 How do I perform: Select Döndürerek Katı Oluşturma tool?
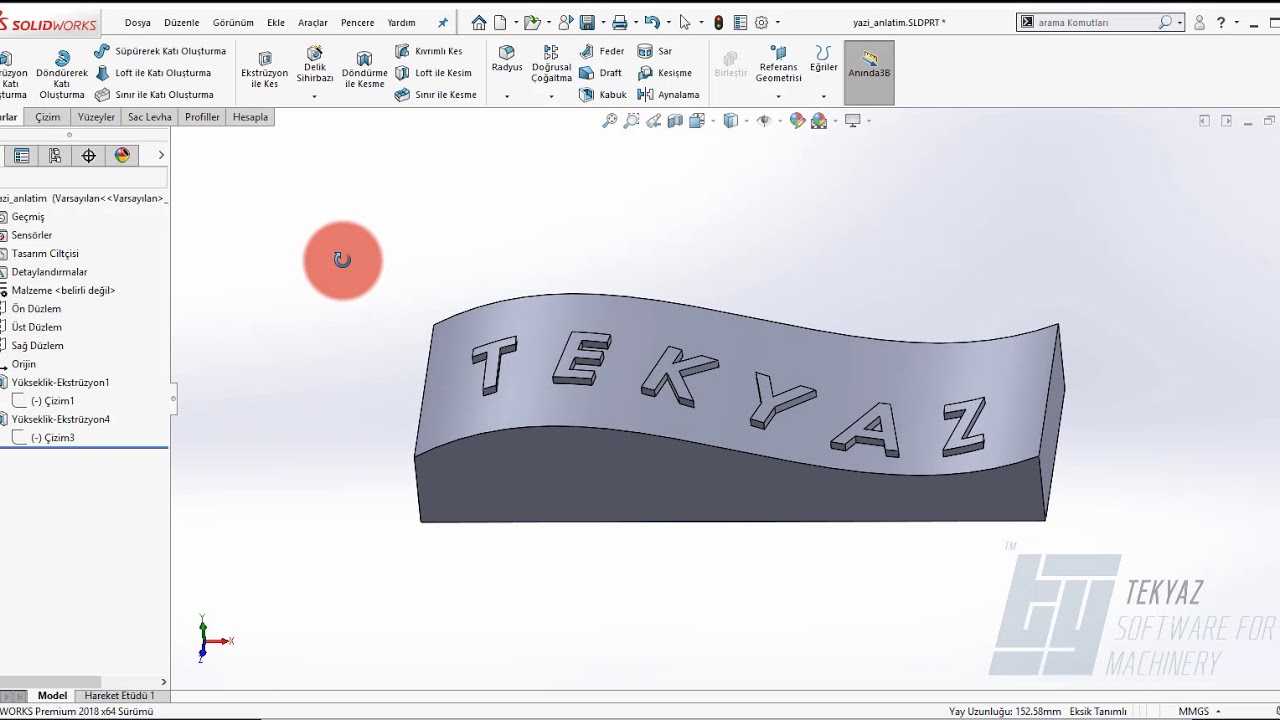[x=62, y=75]
